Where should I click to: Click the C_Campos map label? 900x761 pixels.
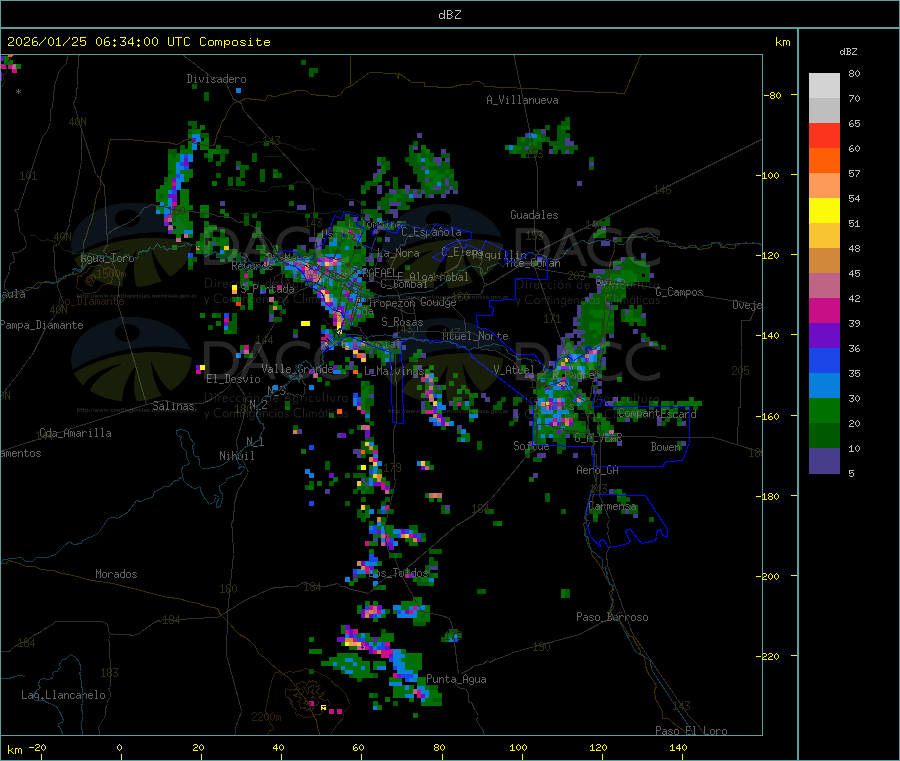coord(679,292)
